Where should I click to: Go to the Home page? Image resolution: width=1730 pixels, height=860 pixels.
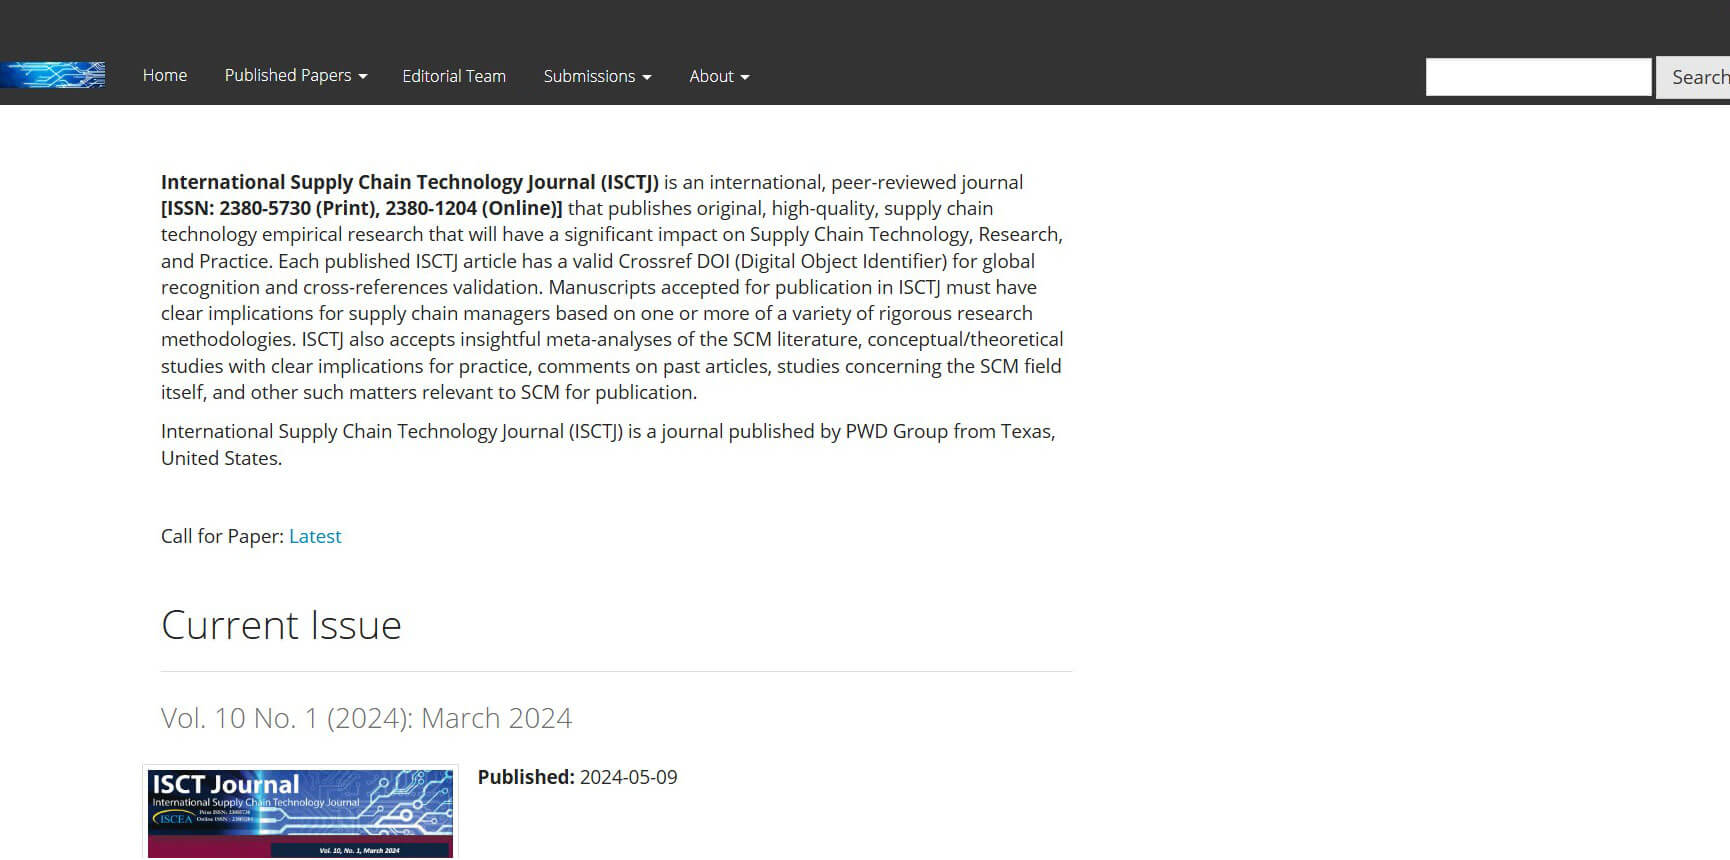[x=165, y=76]
